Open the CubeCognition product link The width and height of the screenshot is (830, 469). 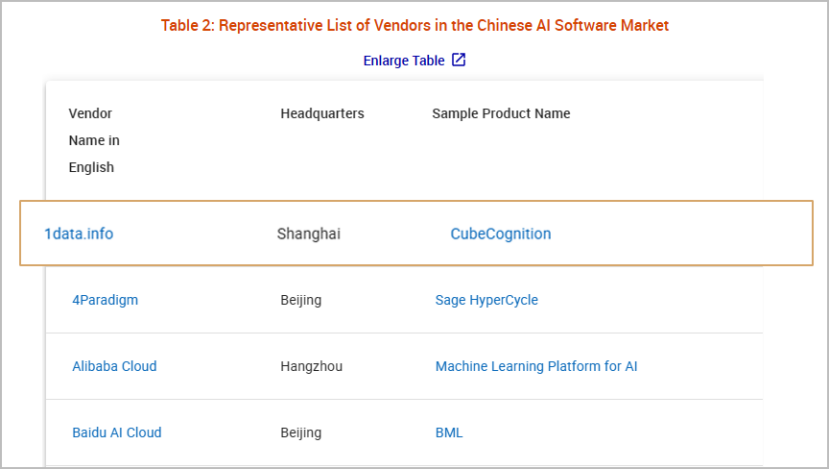(x=501, y=233)
